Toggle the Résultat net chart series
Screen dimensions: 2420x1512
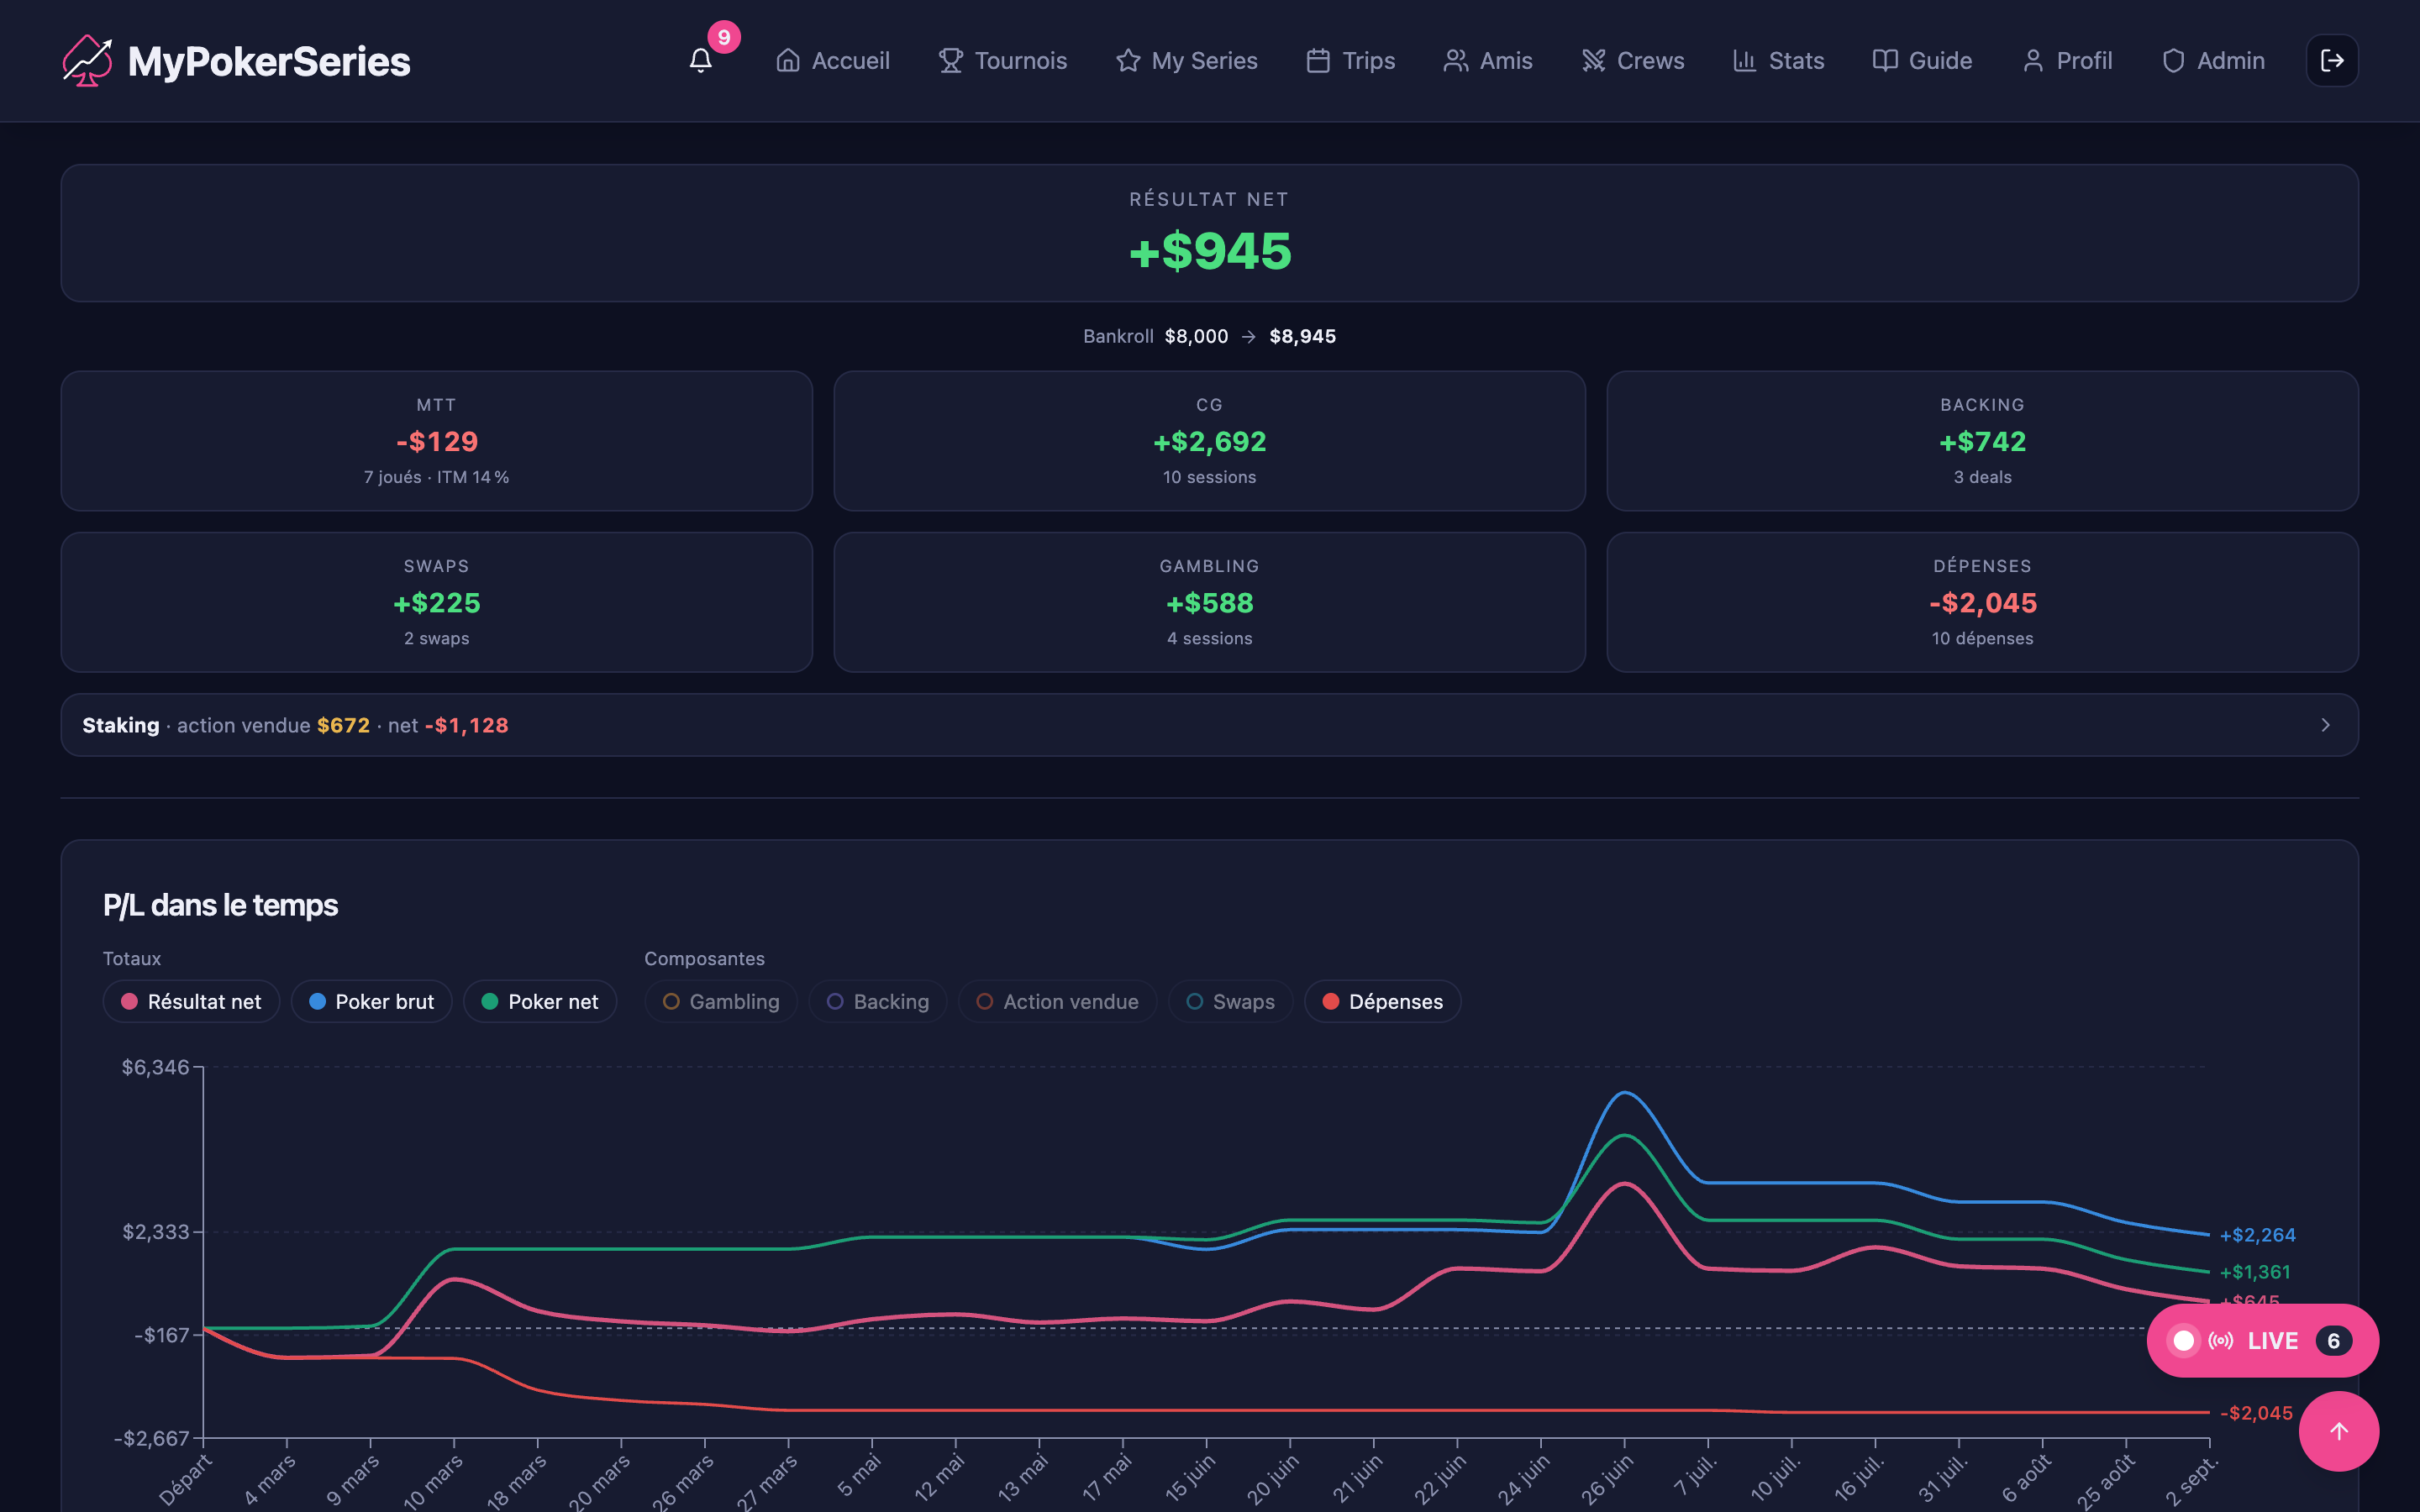(x=191, y=1001)
